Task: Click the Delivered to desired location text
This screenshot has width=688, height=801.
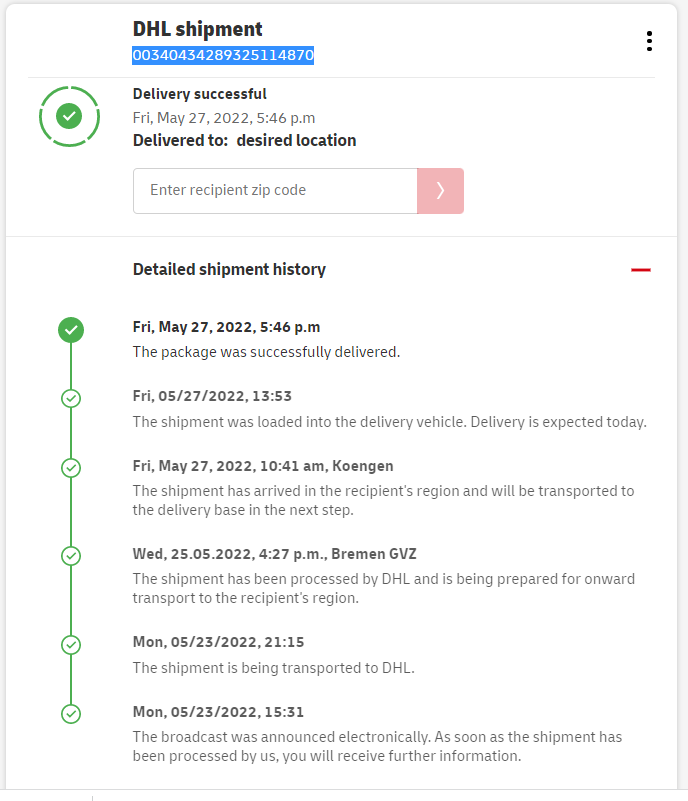Action: pyautogui.click(x=244, y=141)
